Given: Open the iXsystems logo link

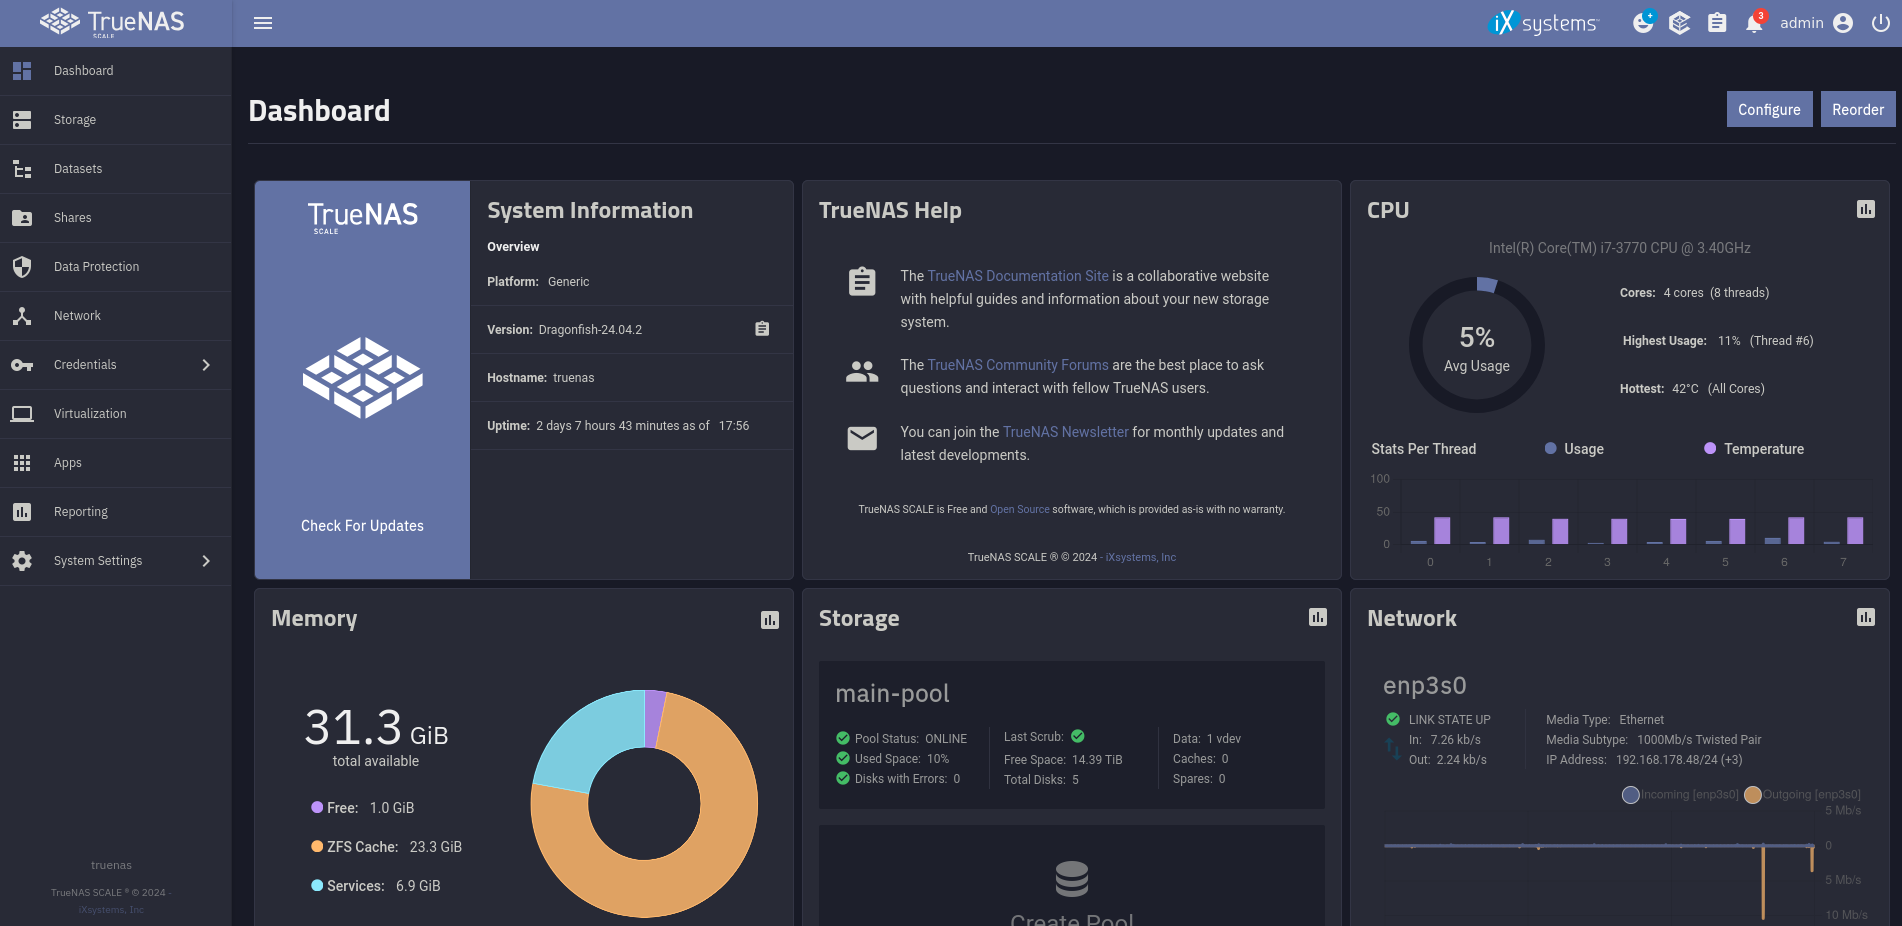Looking at the screenshot, I should click(1545, 23).
